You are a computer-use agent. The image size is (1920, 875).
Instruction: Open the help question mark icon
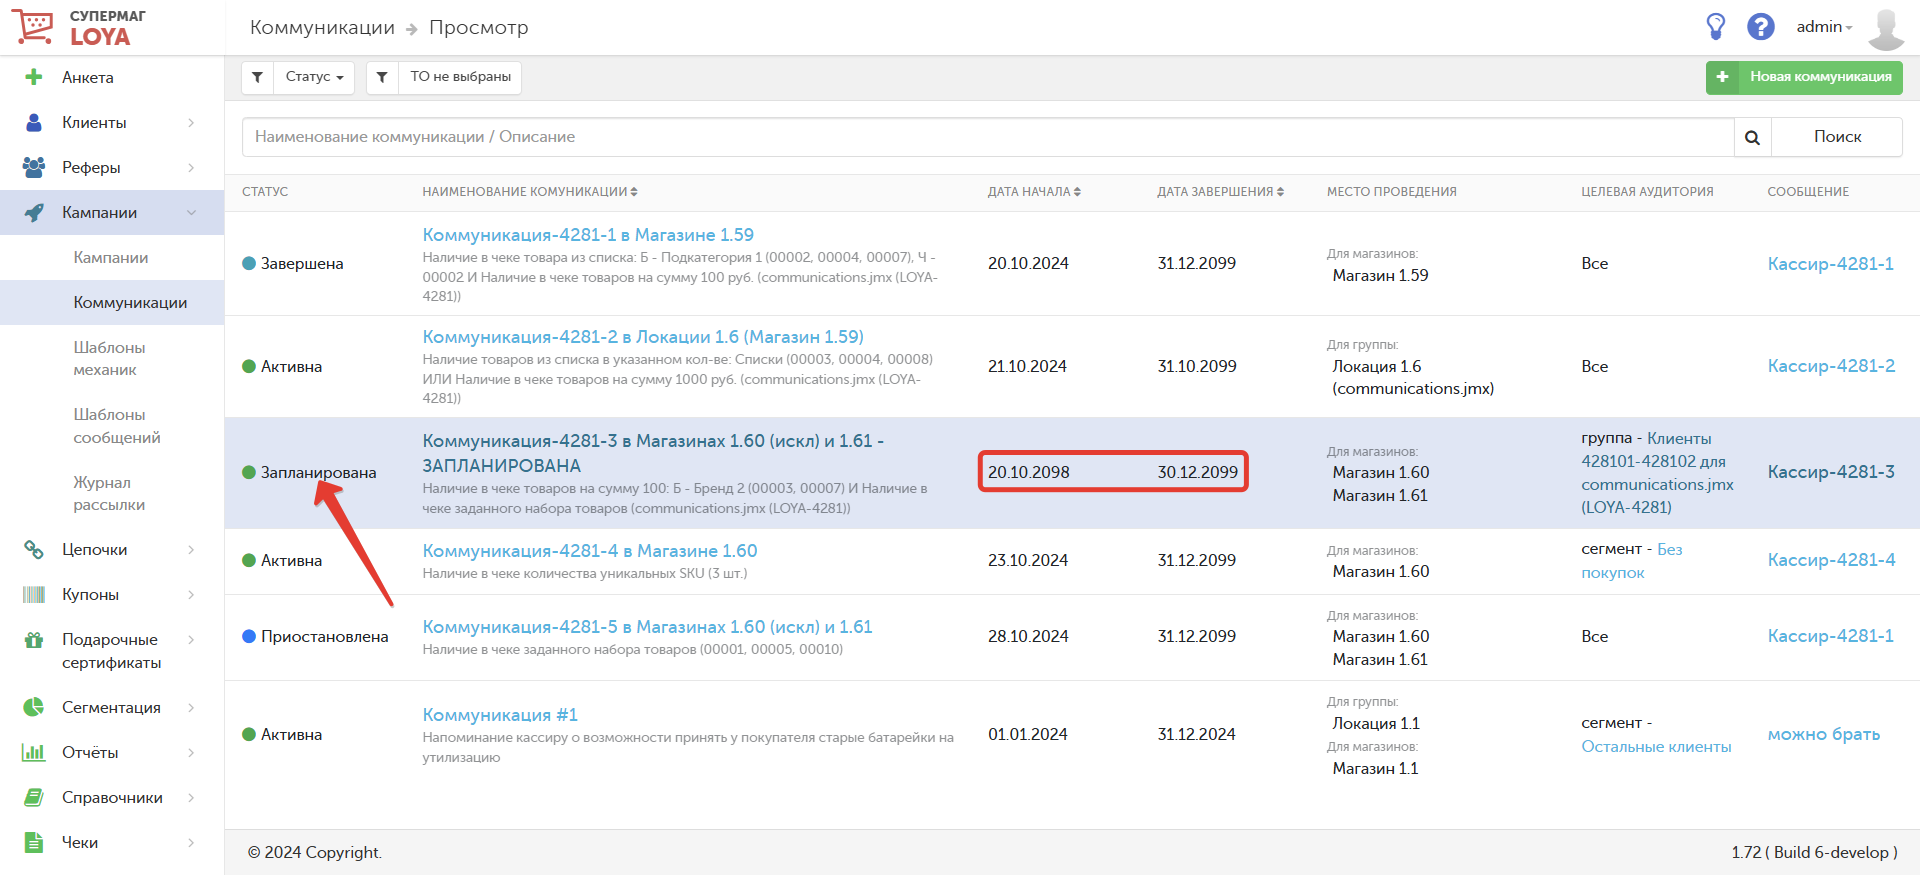(1761, 26)
